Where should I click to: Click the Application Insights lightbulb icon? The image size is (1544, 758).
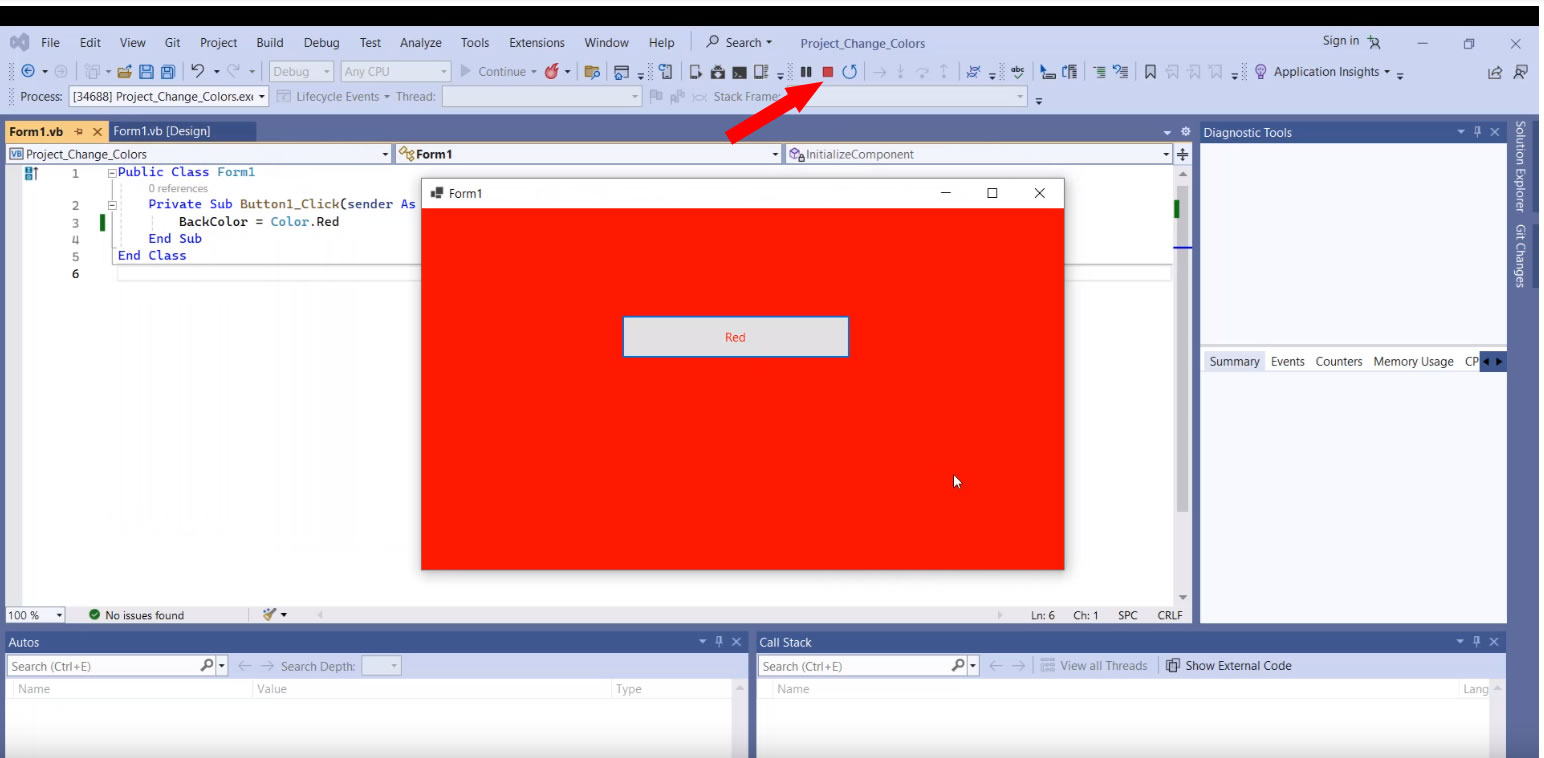click(x=1260, y=72)
